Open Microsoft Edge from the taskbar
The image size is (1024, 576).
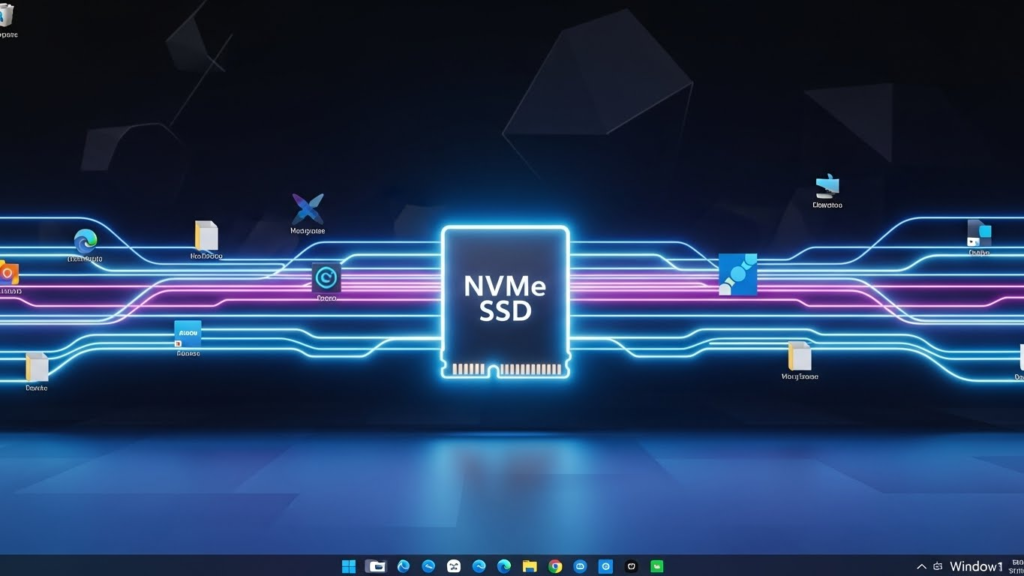(x=505, y=565)
